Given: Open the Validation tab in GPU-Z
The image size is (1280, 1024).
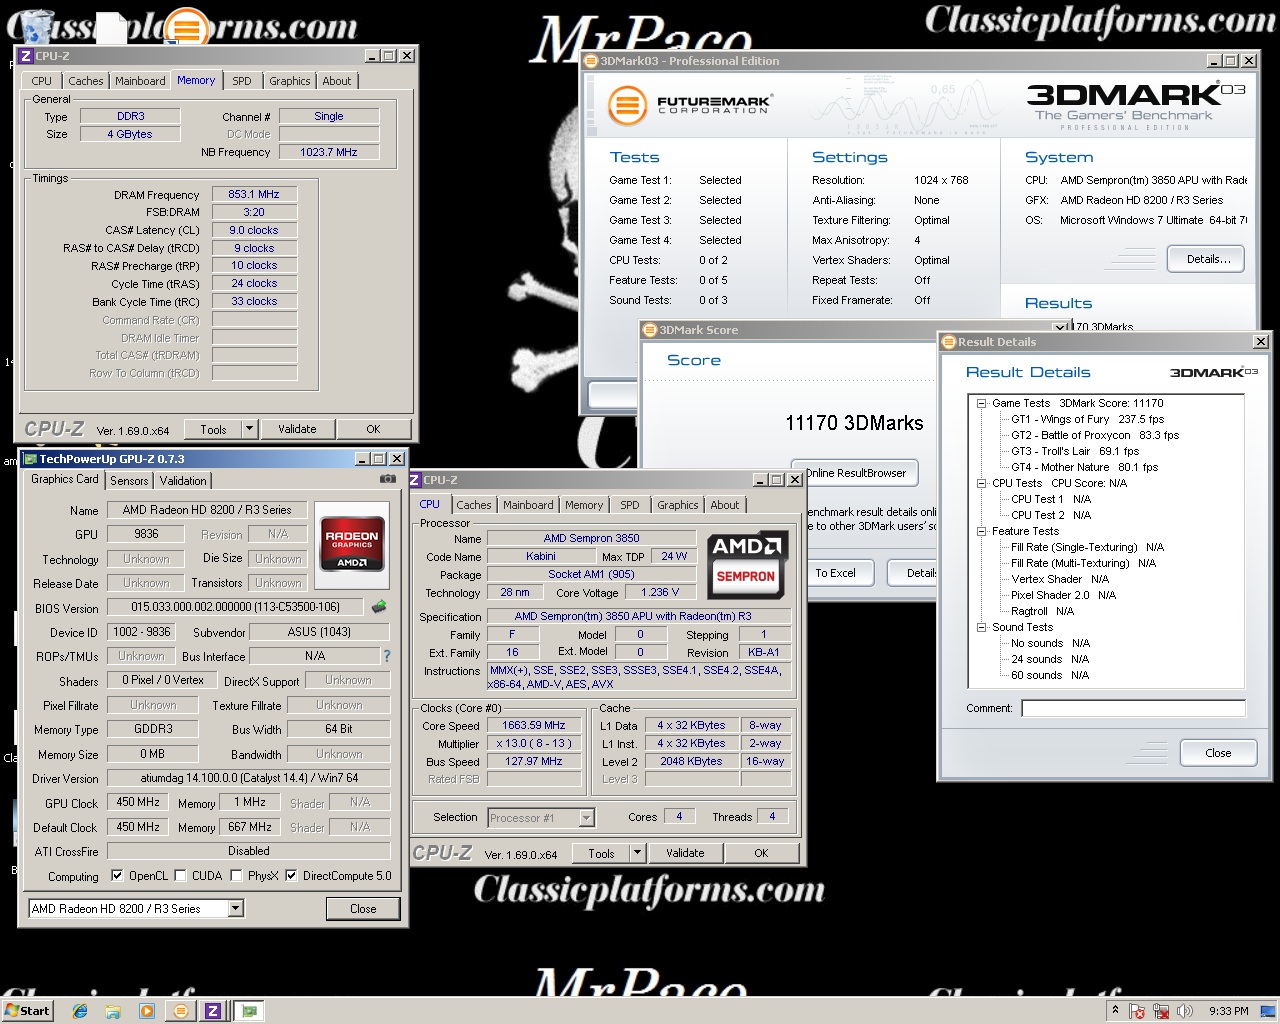Looking at the screenshot, I should point(183,481).
